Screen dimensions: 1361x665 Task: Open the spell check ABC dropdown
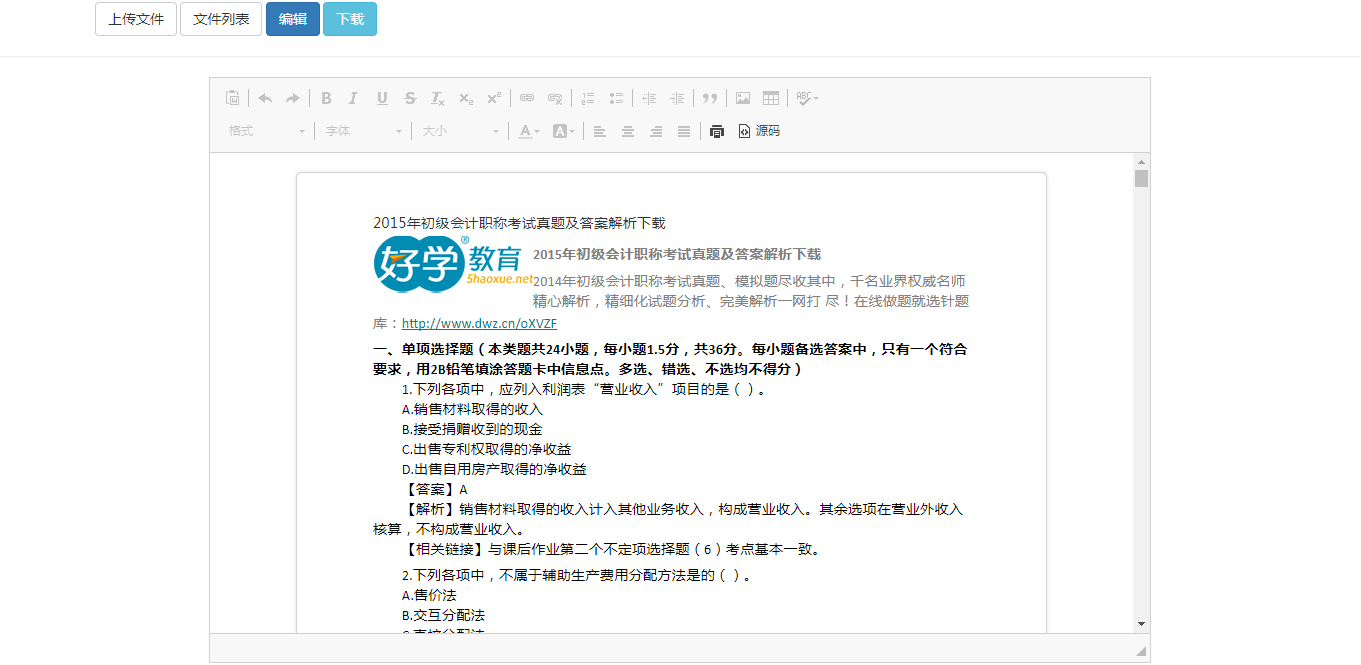tap(808, 98)
